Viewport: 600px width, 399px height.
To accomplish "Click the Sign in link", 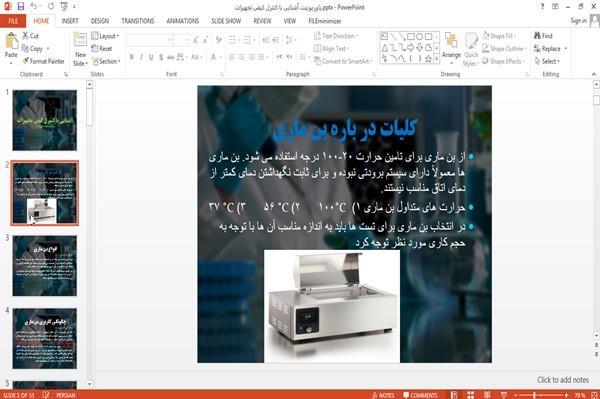I will click(578, 21).
